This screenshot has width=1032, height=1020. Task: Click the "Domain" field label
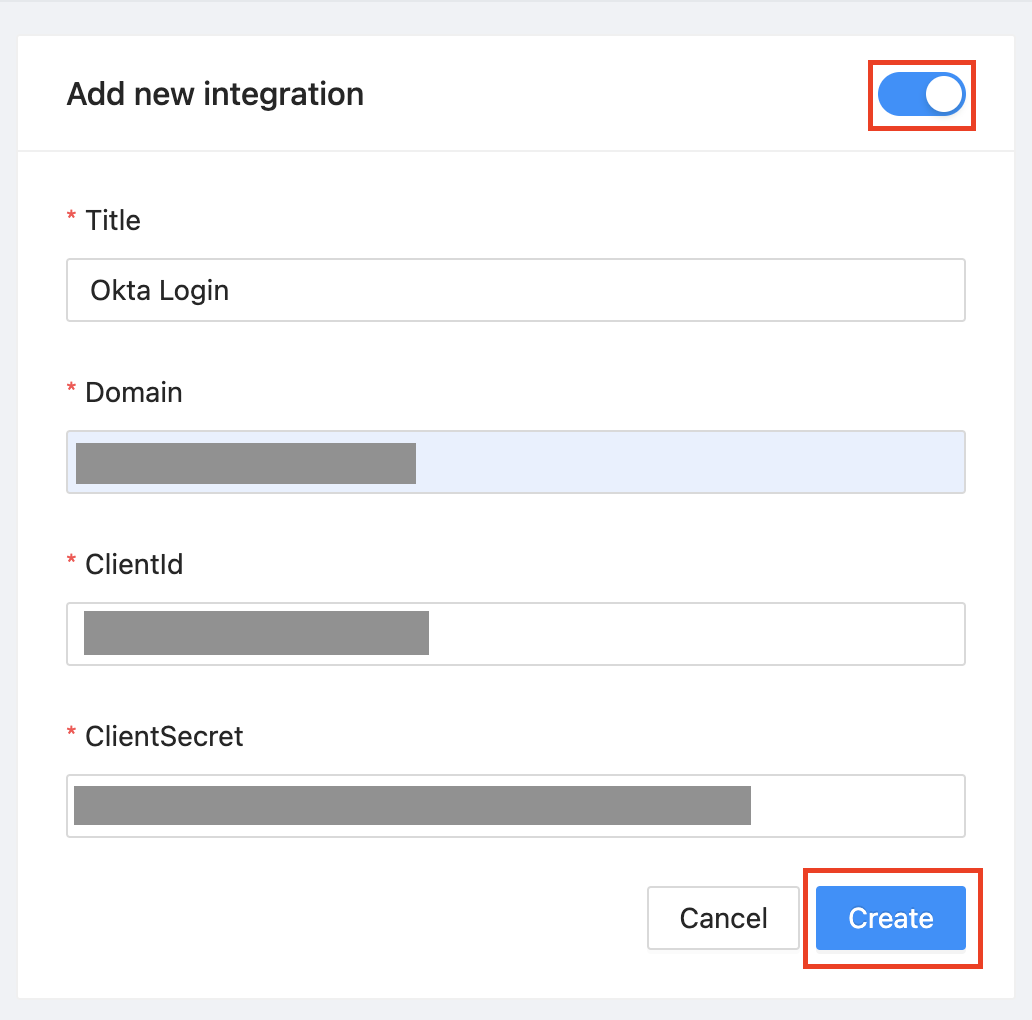pos(134,392)
